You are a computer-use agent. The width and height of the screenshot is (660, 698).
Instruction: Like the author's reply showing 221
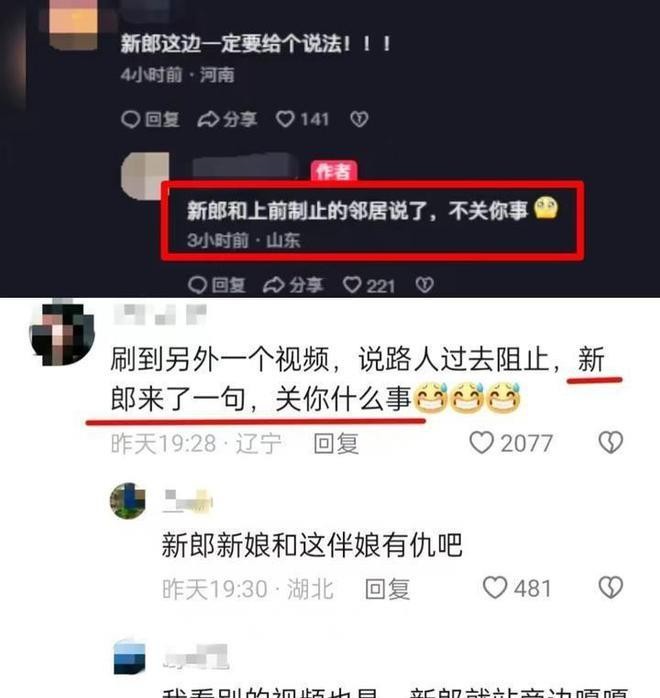(x=368, y=285)
